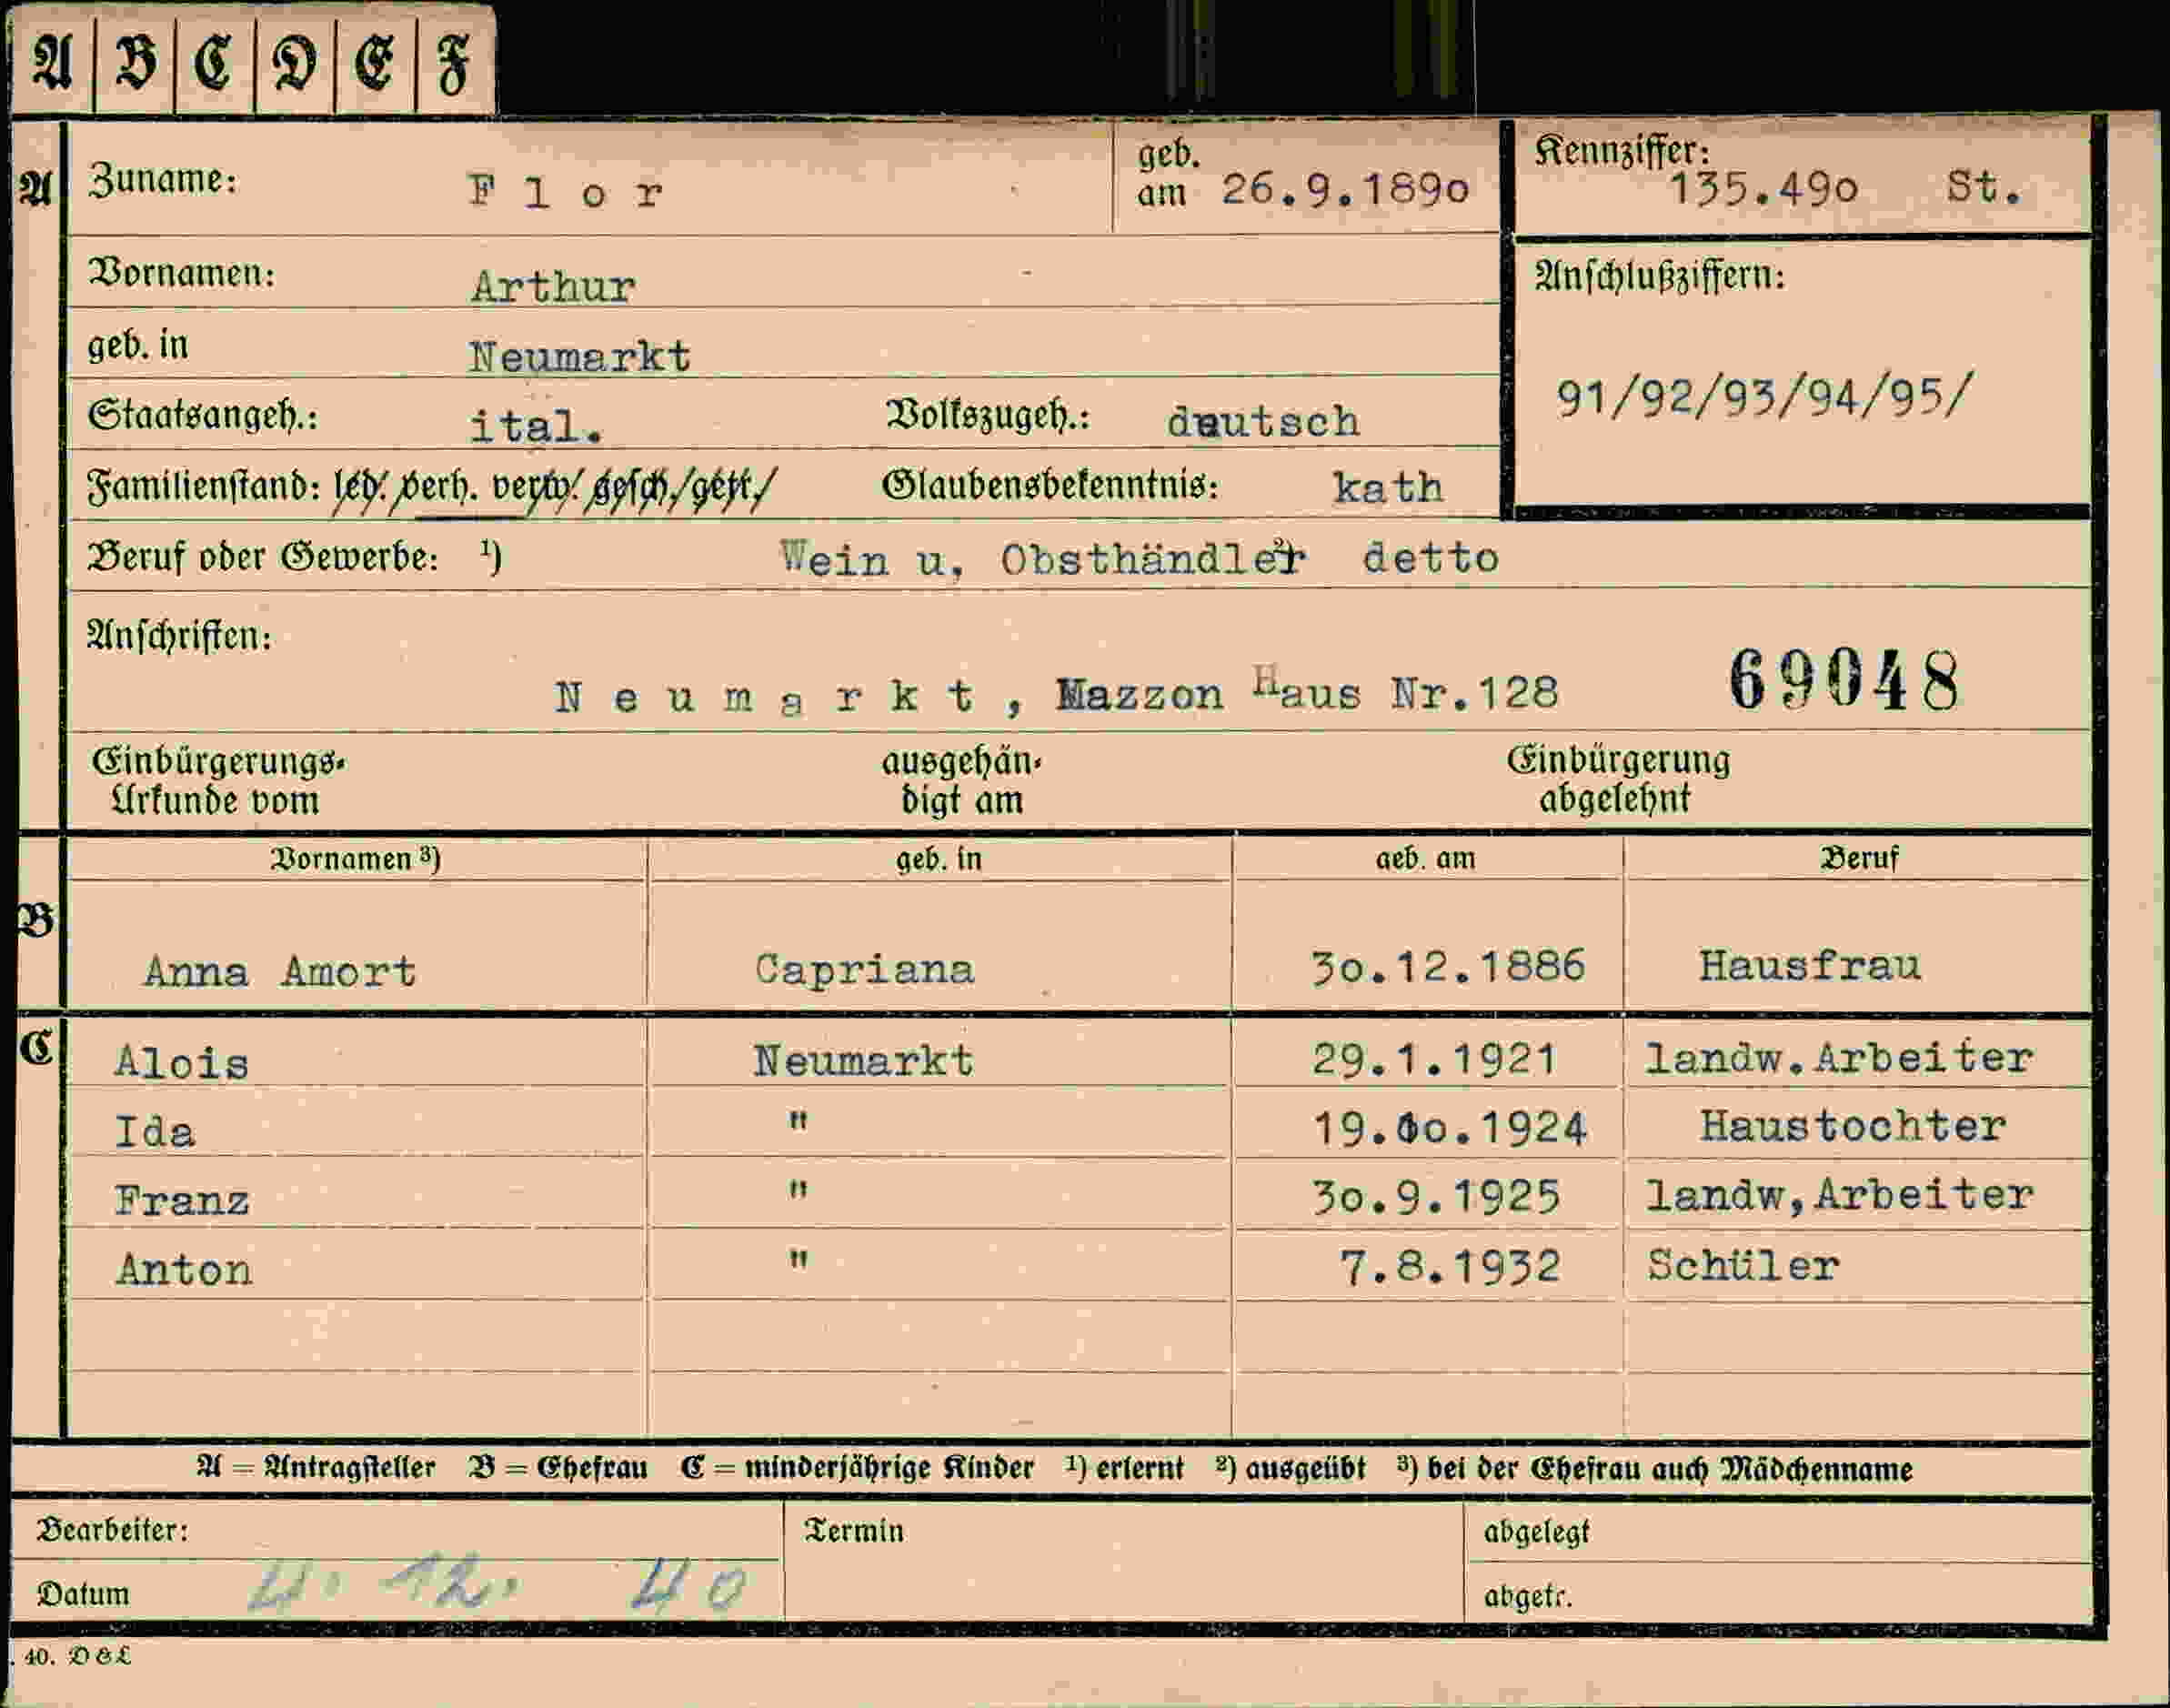2170x1708 pixels.
Task: Click the index tab letter A
Action: pos(52,62)
